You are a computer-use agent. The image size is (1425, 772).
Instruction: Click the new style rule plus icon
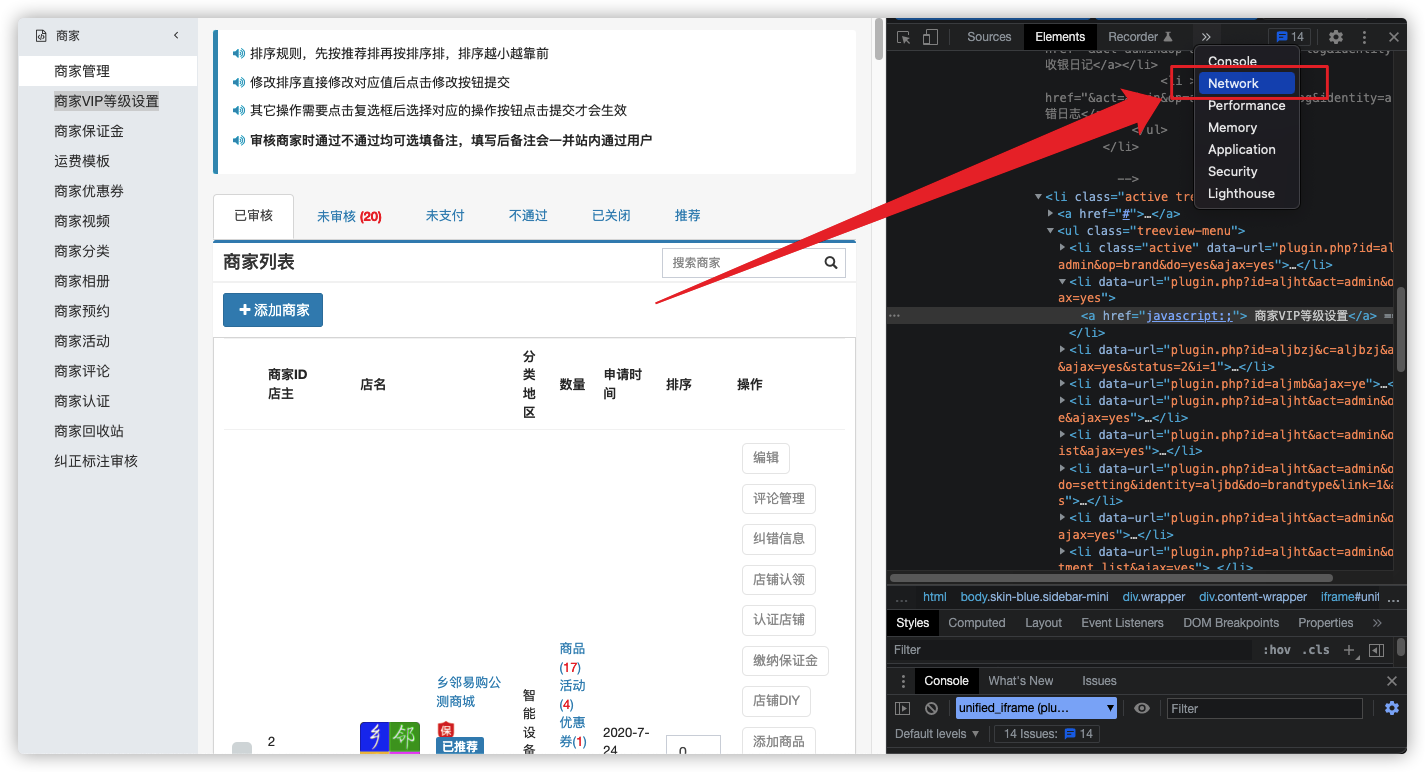1348,650
